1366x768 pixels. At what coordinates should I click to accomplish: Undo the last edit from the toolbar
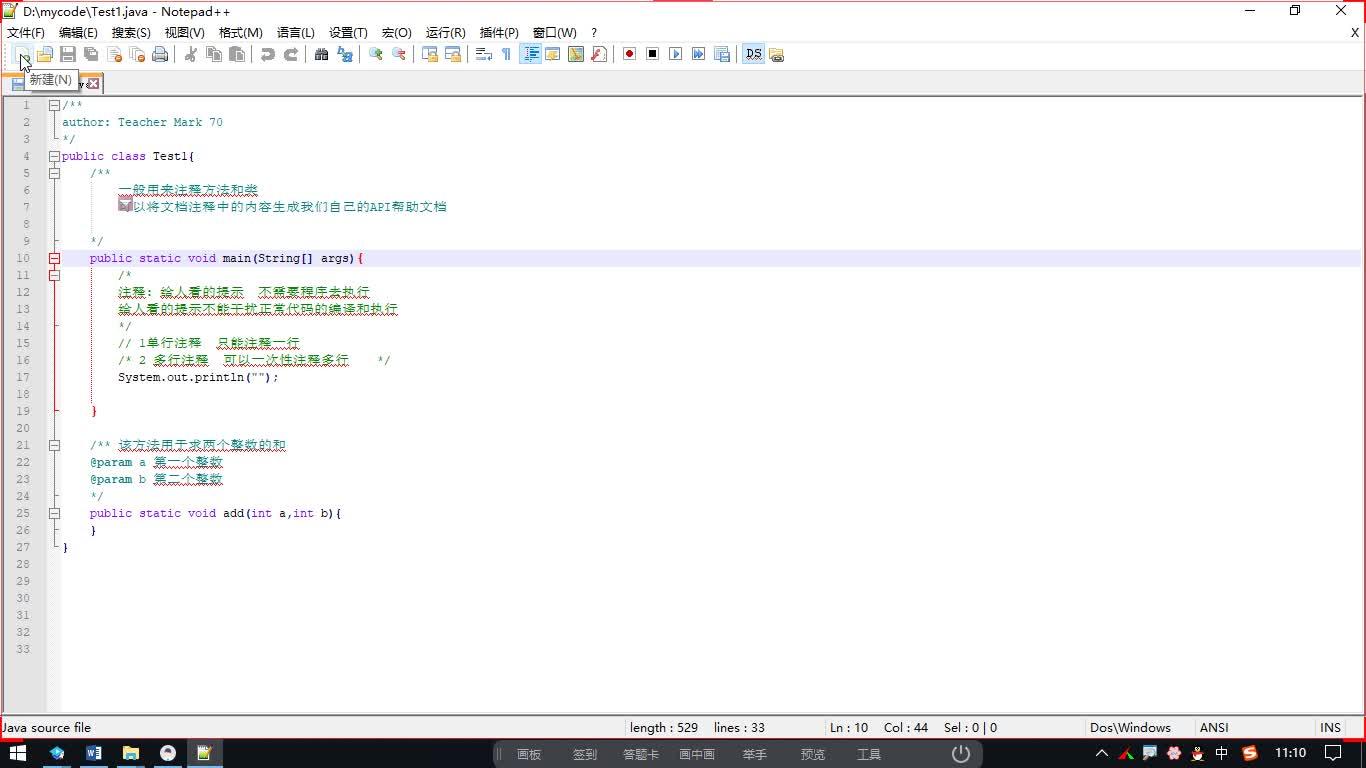point(267,54)
